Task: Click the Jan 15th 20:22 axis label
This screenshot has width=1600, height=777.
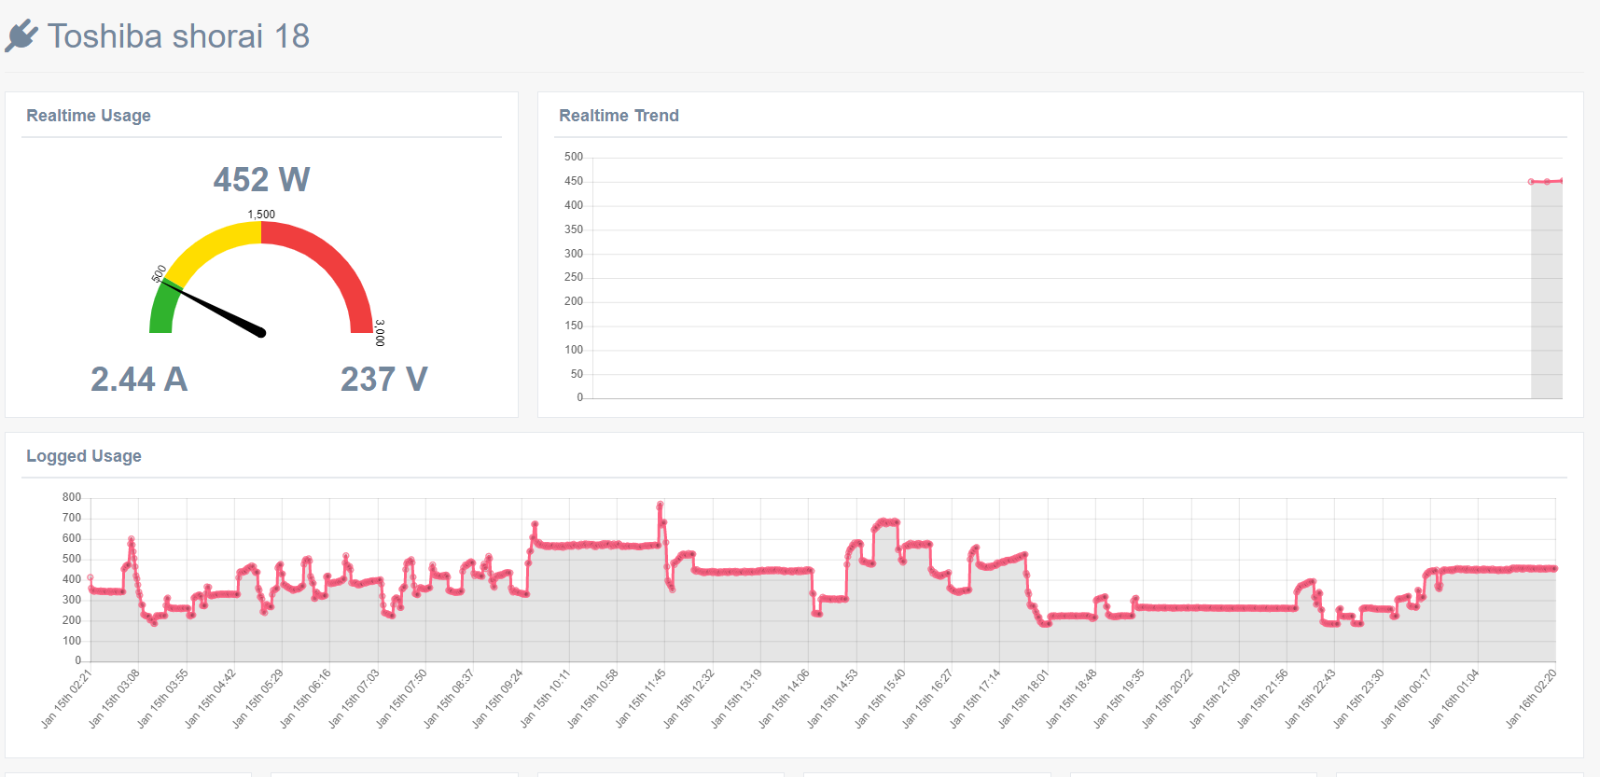Action: tap(1168, 698)
